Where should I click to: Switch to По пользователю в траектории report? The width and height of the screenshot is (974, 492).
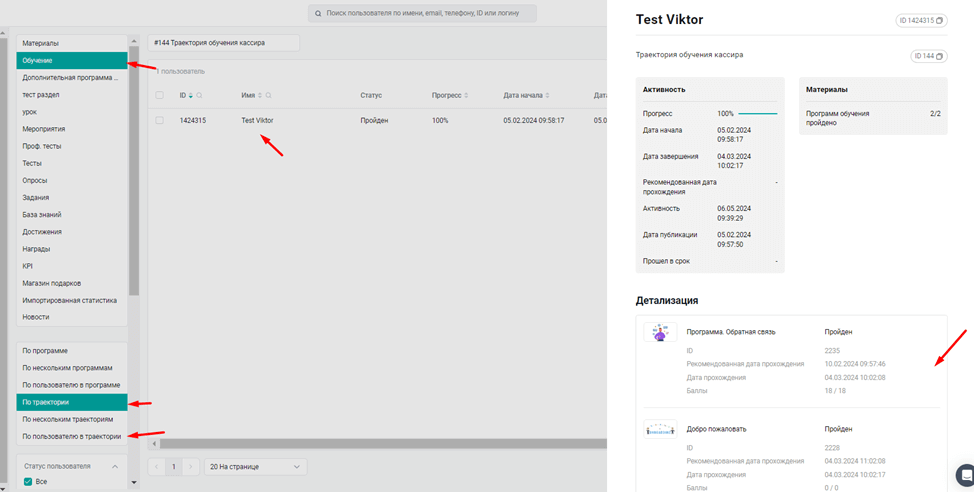[x=72, y=436]
